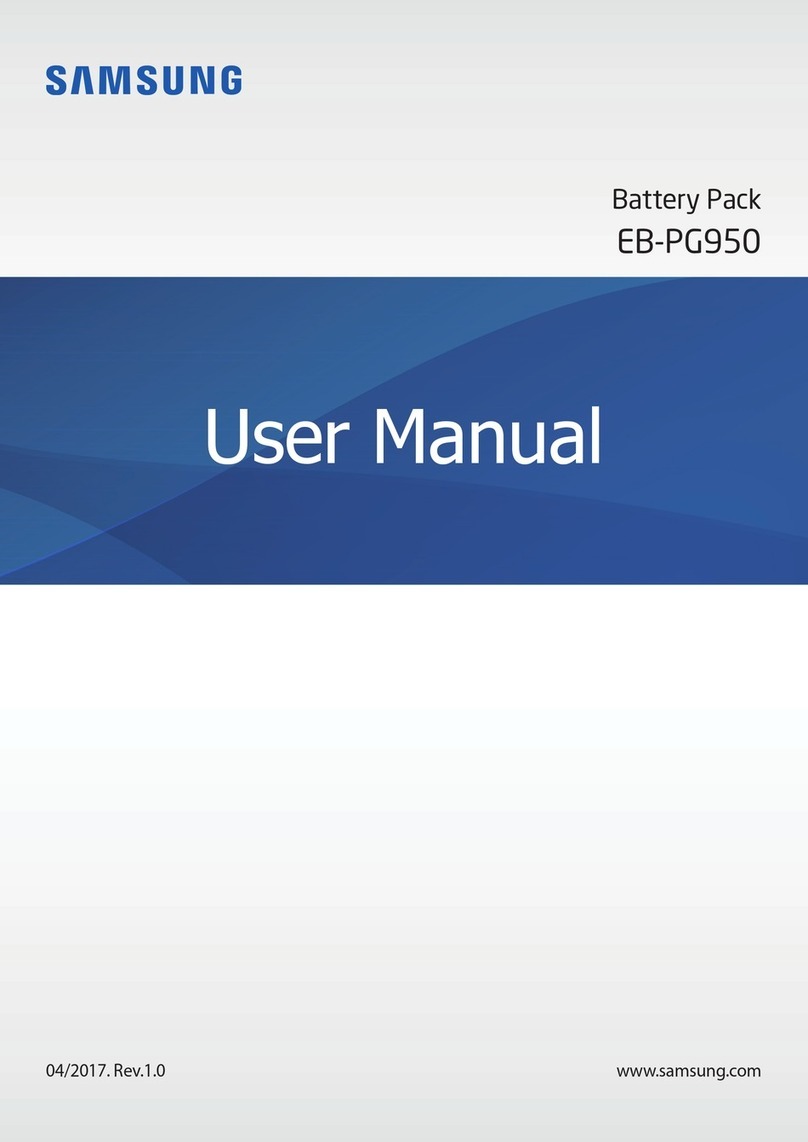Click the Samsung logo
This screenshot has height=1142, width=808.
coord(144,80)
